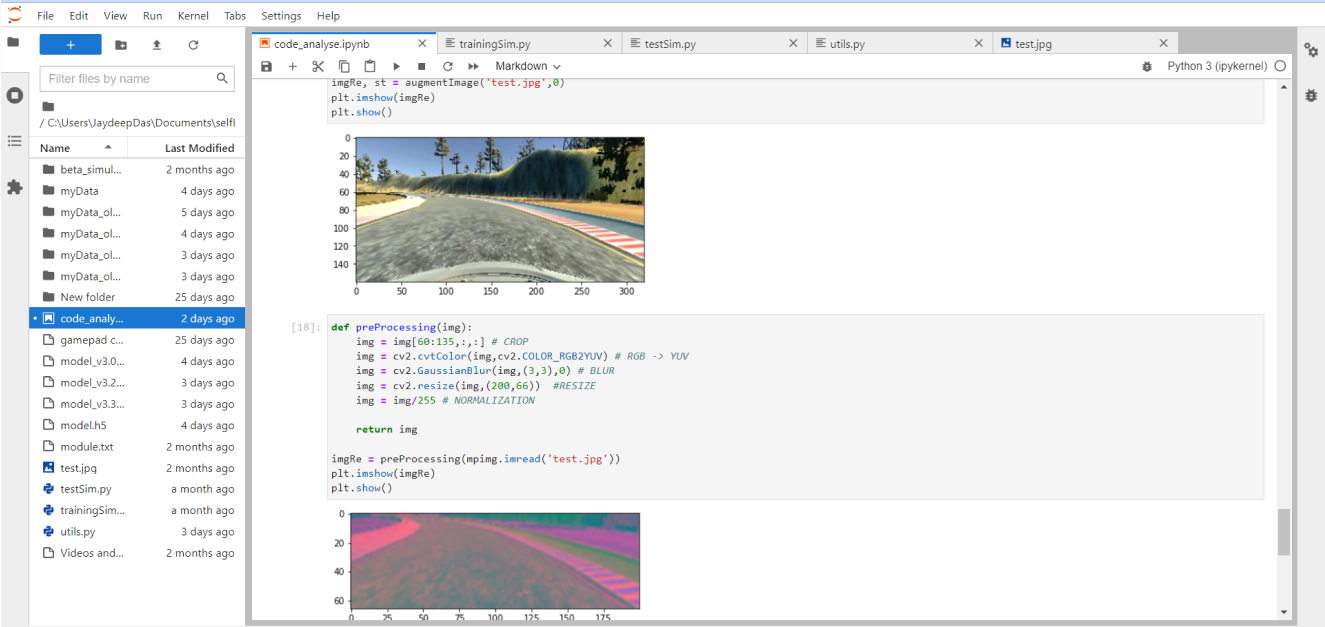
Task: Restart kernel and run all cells
Action: click(x=474, y=66)
